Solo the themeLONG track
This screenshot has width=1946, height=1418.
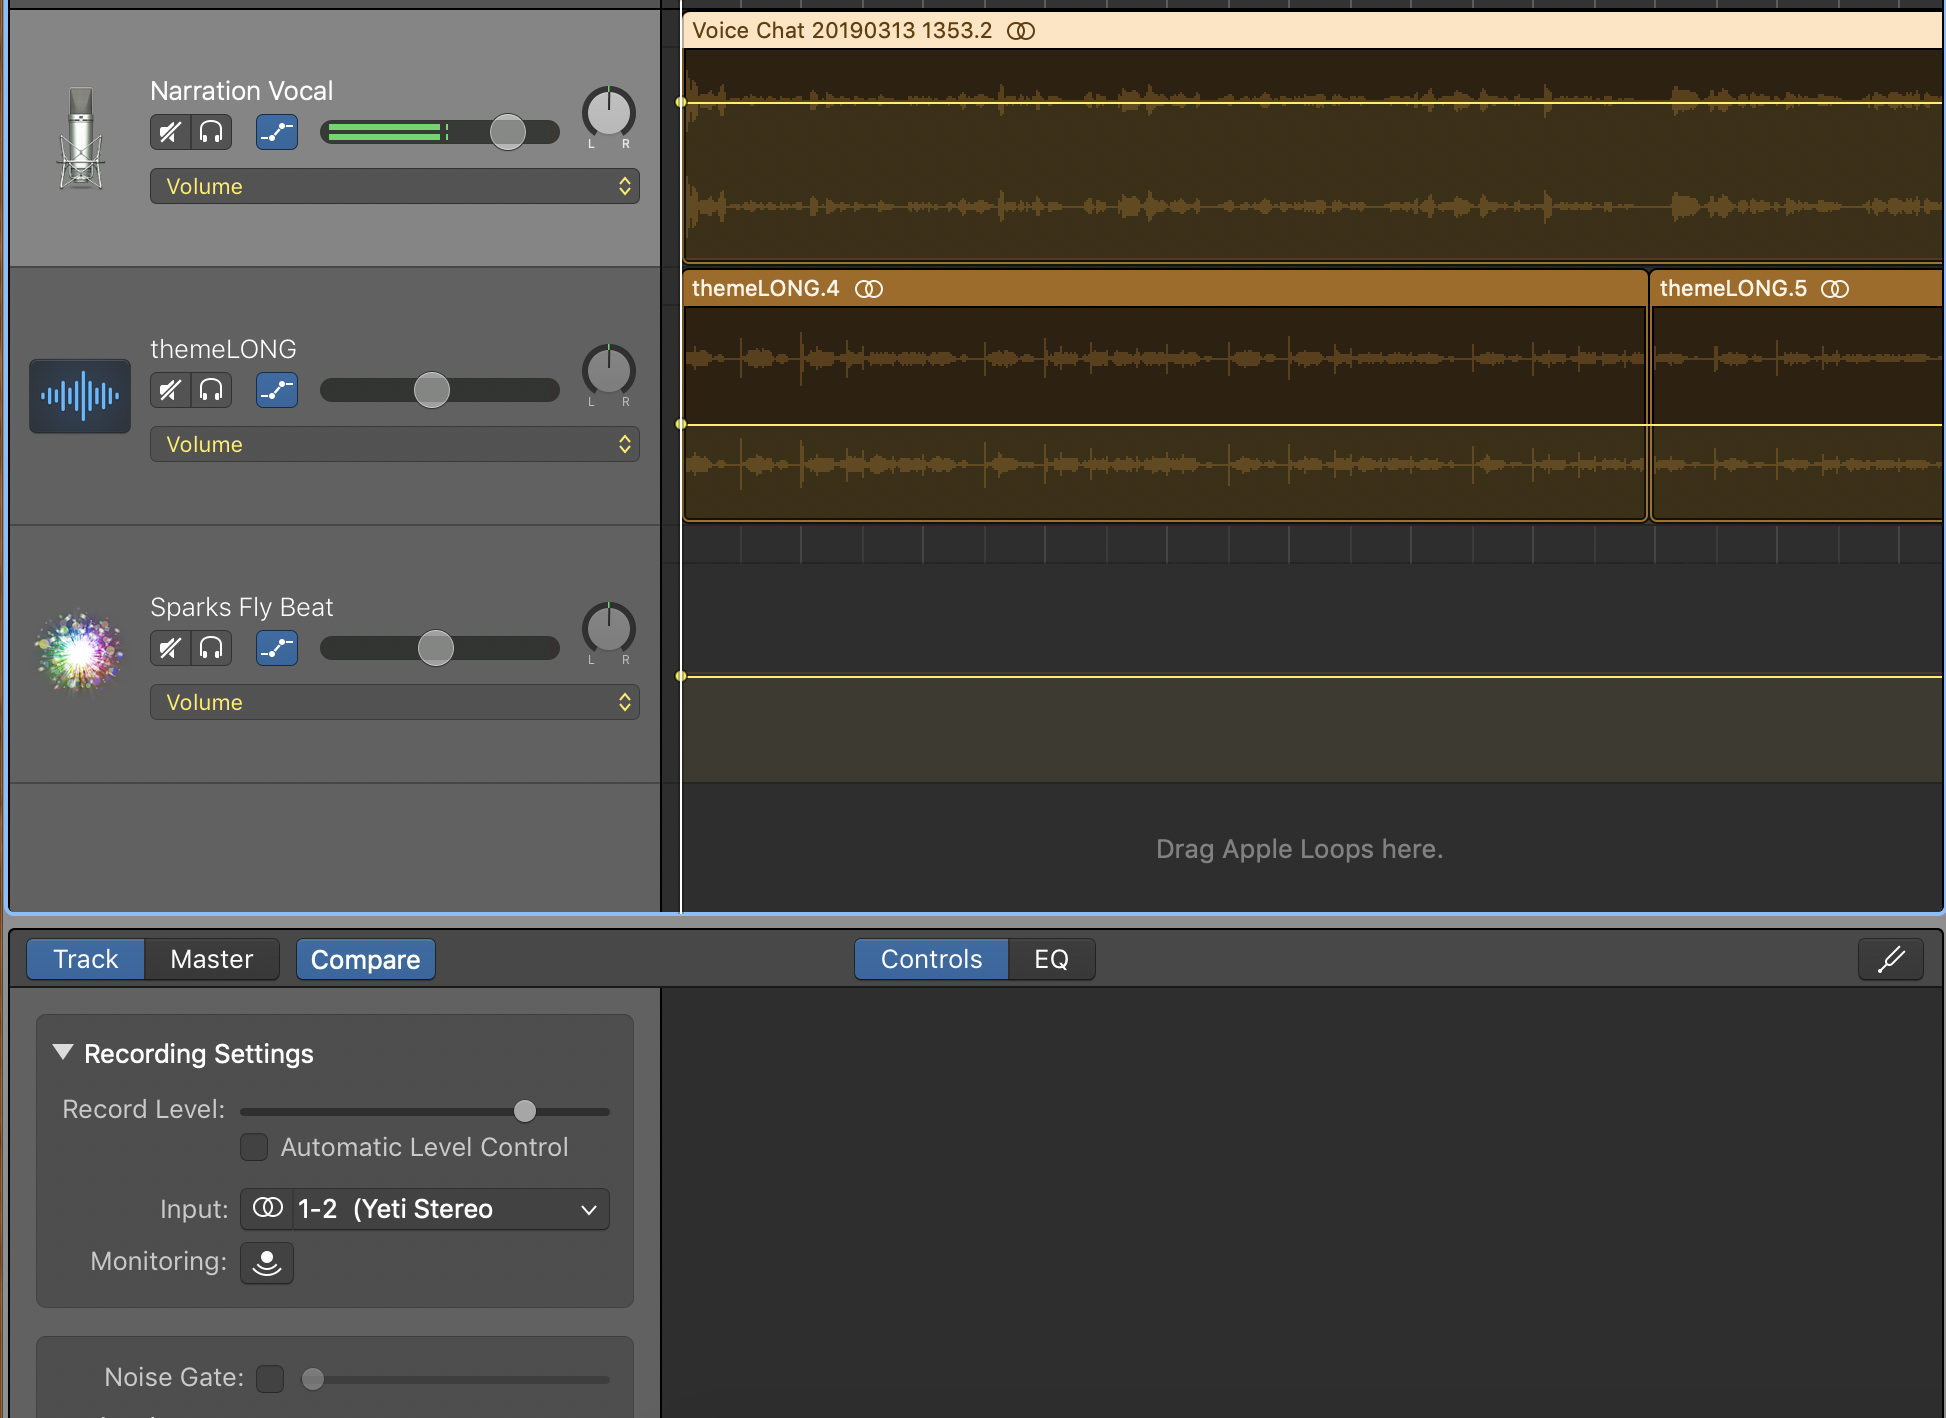pos(211,390)
